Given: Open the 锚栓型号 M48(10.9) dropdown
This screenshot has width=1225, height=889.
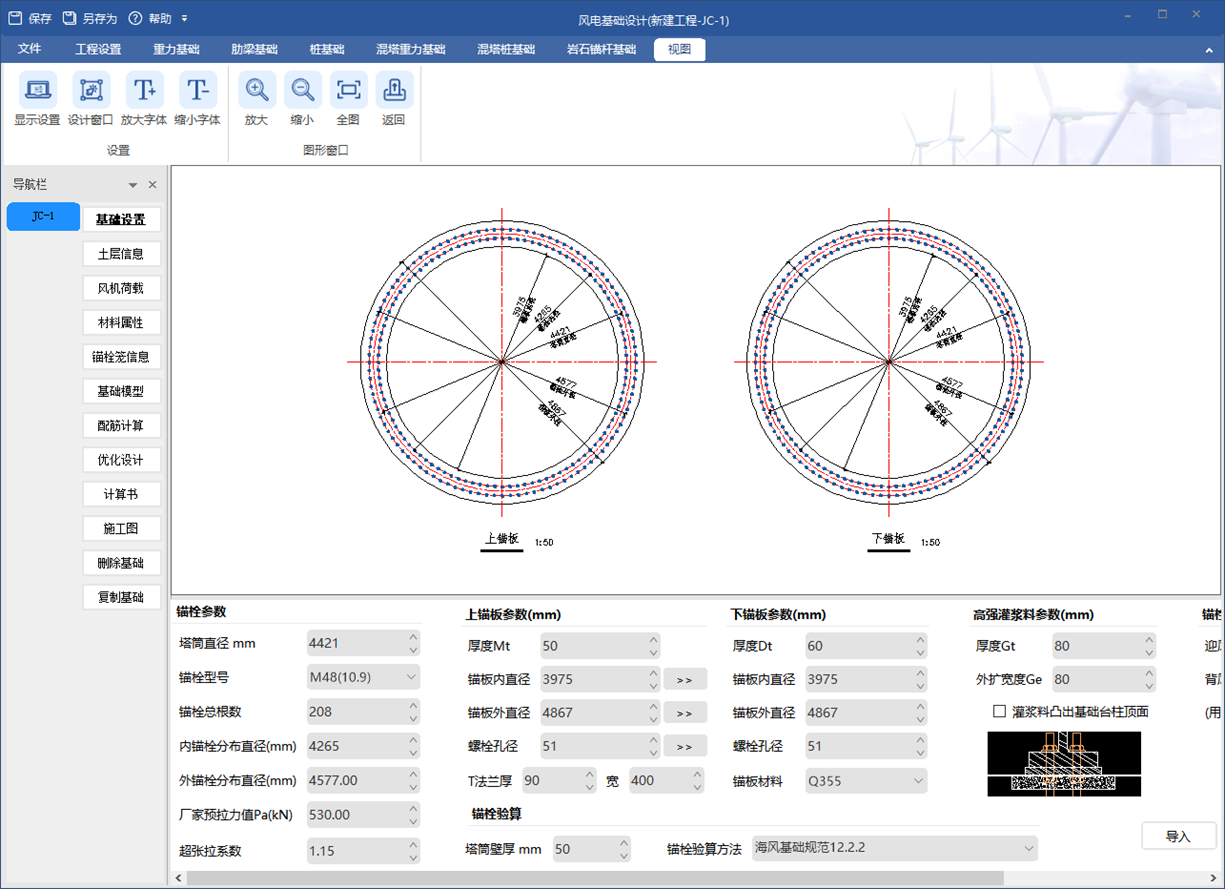Looking at the screenshot, I should pyautogui.click(x=363, y=678).
